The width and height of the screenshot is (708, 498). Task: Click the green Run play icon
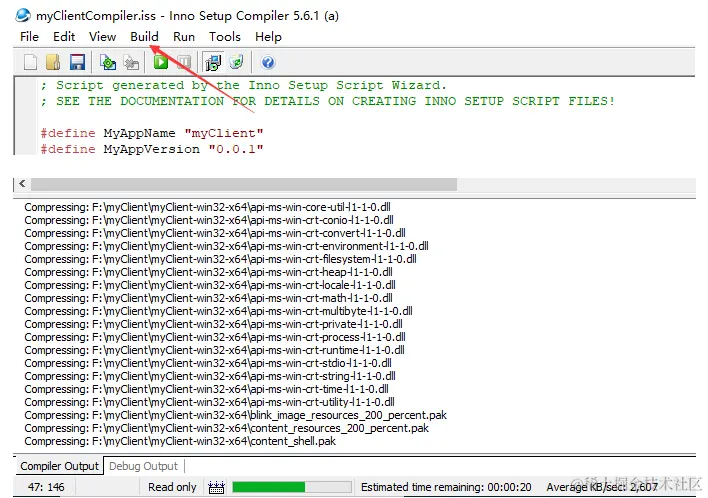click(x=161, y=62)
